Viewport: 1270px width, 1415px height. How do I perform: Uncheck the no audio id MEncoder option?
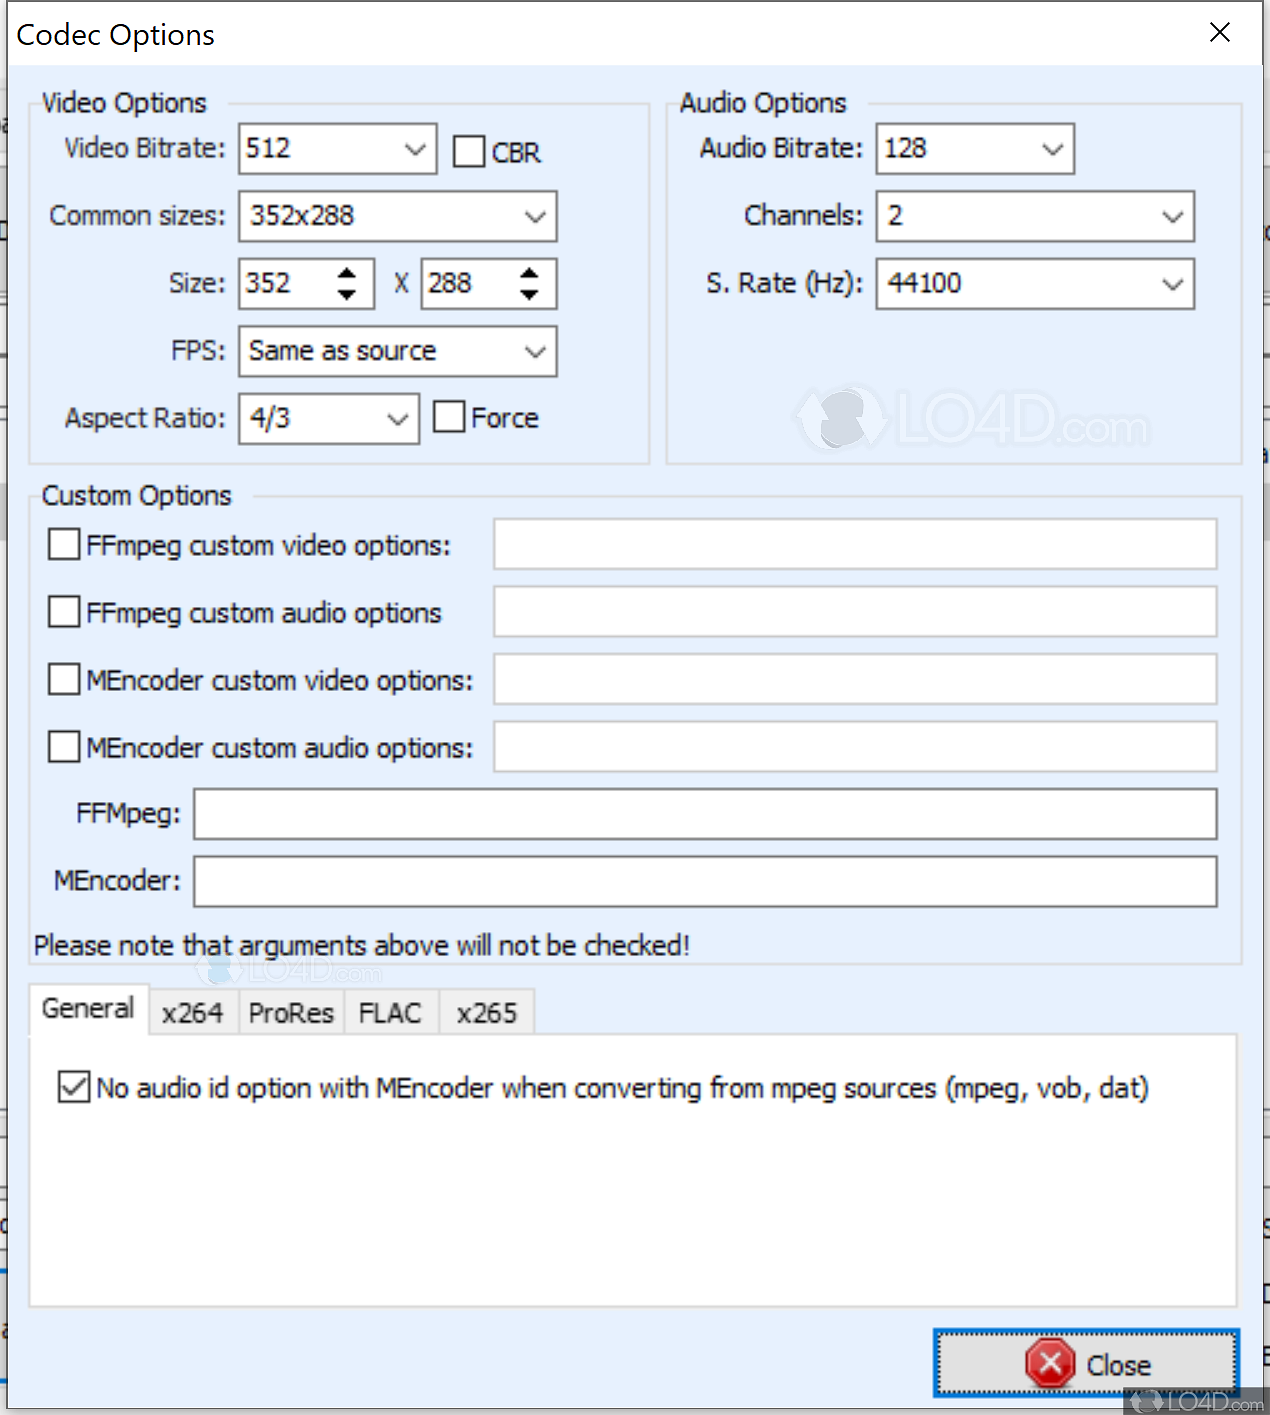72,1088
